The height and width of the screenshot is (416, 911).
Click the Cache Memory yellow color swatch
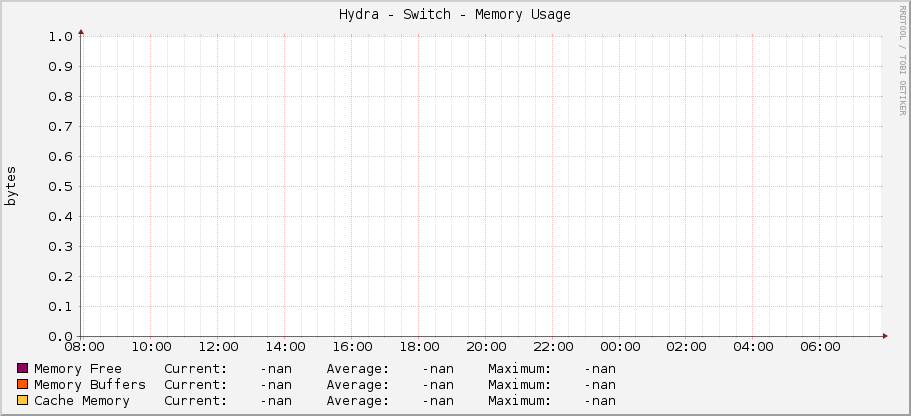click(23, 400)
